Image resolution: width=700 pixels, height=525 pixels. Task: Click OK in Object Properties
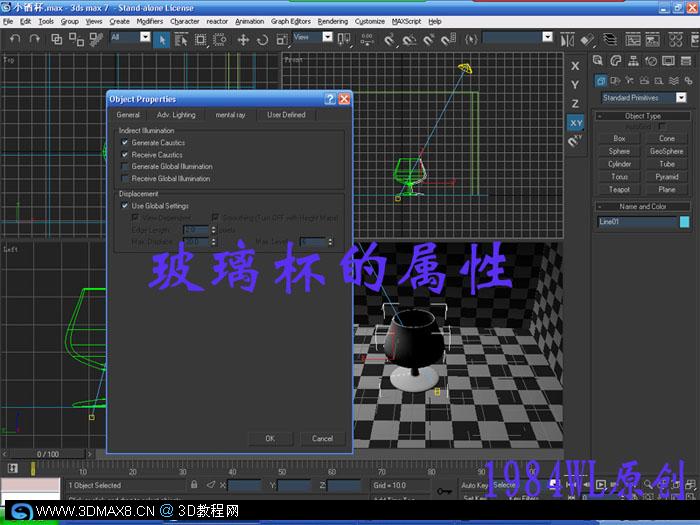pos(270,438)
